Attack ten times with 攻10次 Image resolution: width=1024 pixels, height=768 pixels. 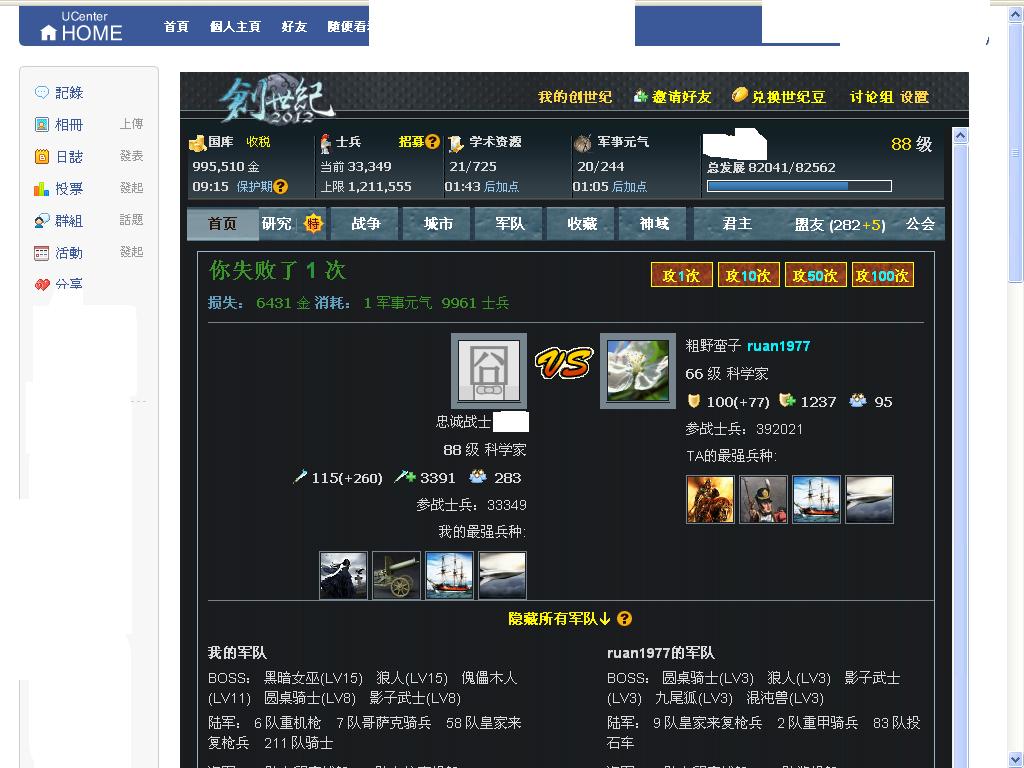pyautogui.click(x=748, y=276)
